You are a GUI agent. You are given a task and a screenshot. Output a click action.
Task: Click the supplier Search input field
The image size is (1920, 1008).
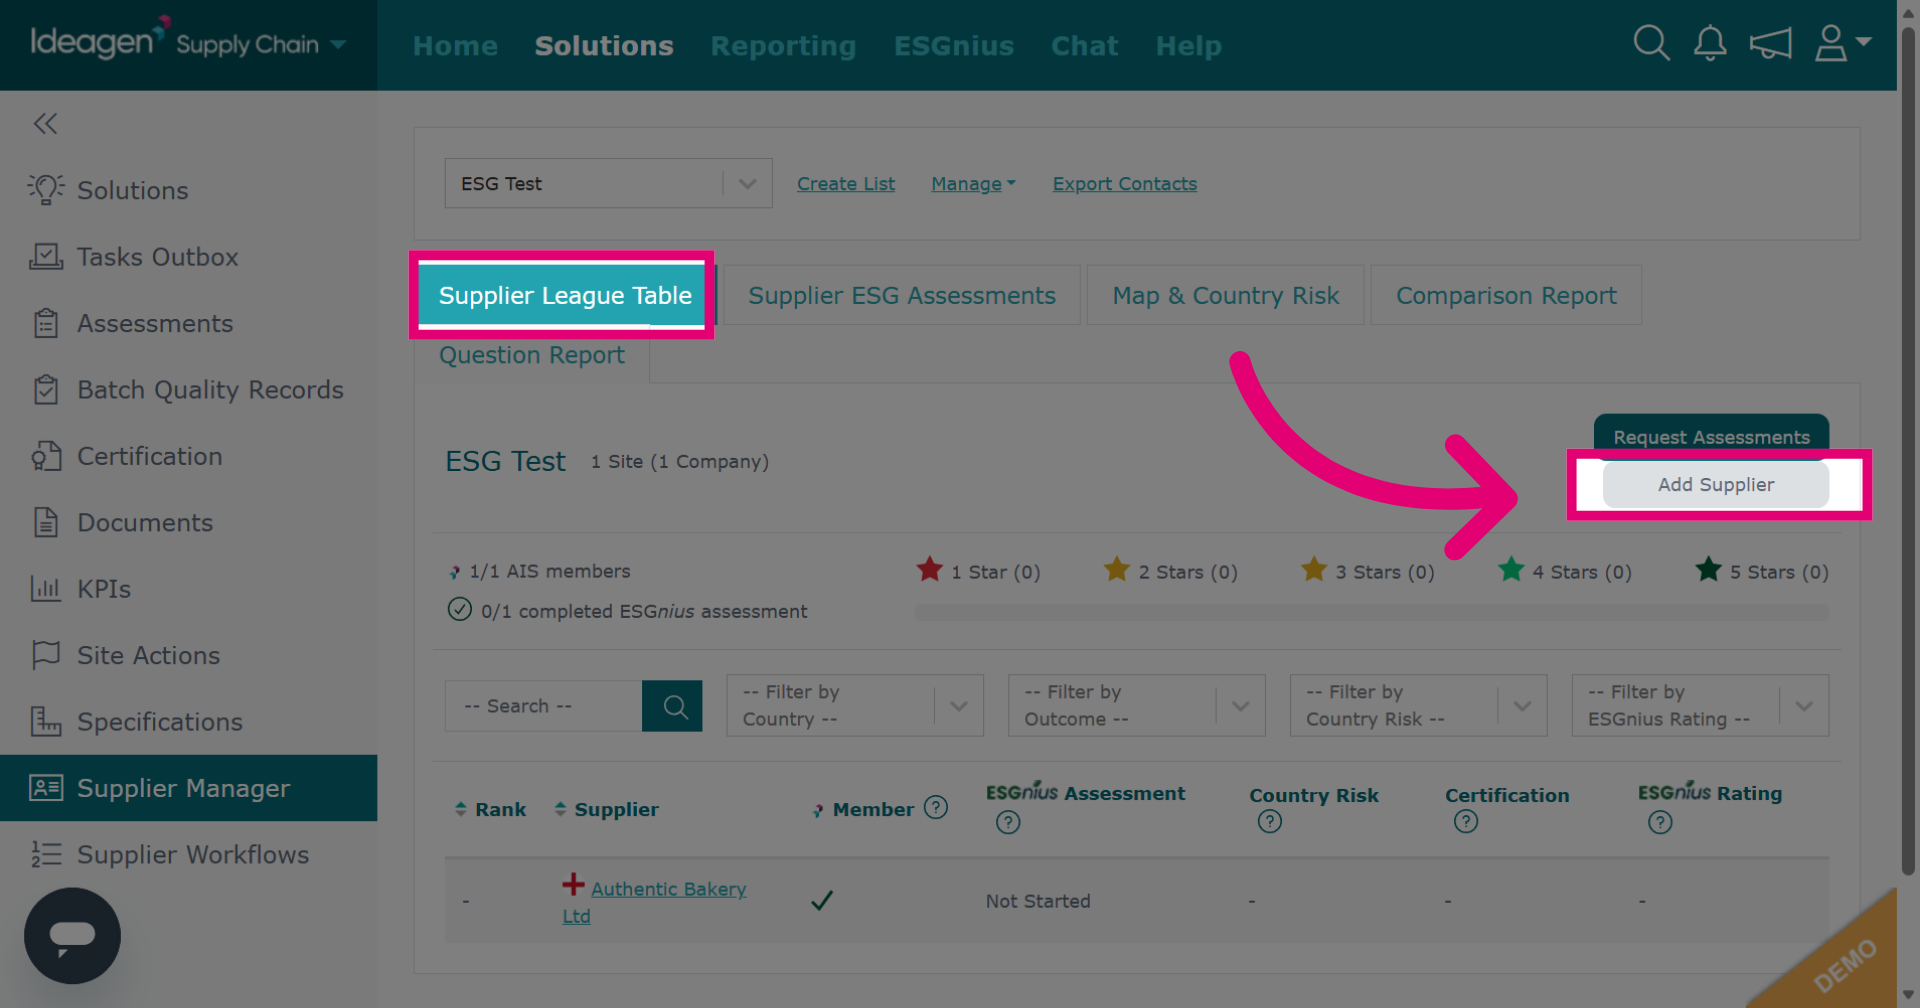[543, 706]
